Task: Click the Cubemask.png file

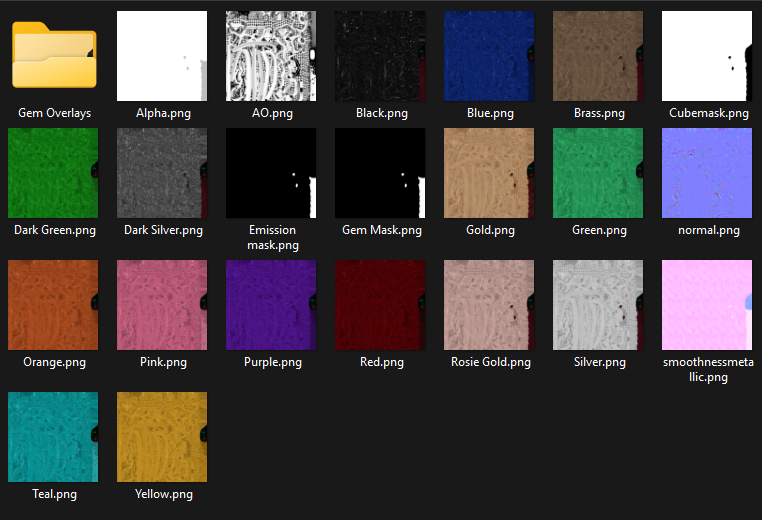Action: [x=707, y=56]
